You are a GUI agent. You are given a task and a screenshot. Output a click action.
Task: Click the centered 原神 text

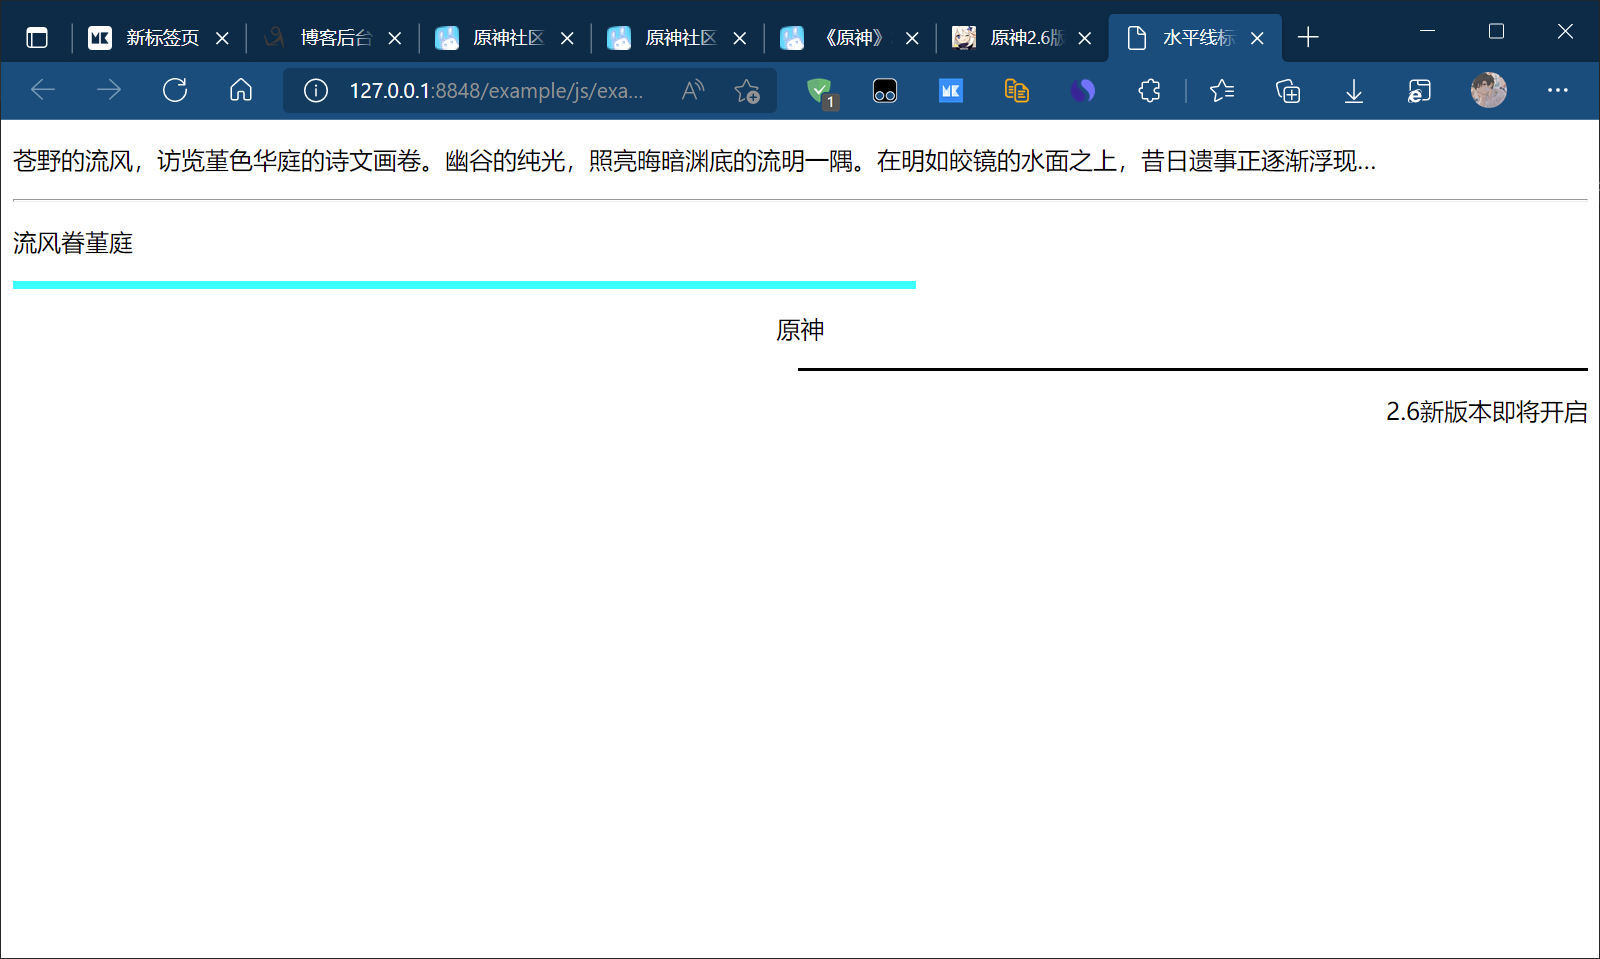click(800, 330)
